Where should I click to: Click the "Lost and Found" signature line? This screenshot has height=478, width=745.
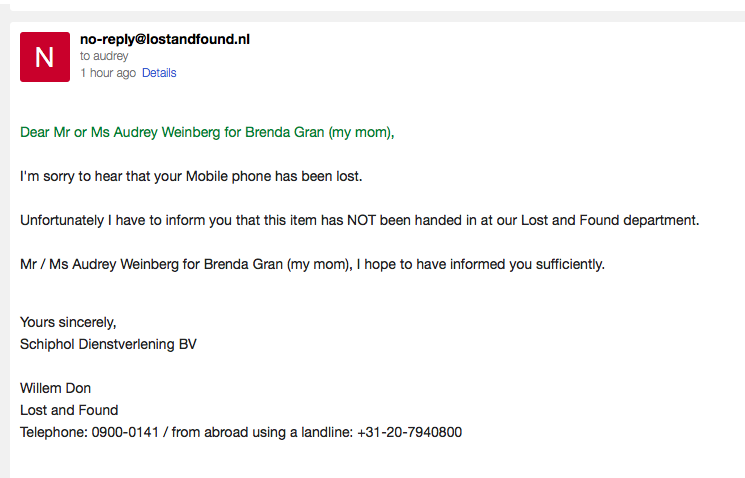pyautogui.click(x=69, y=410)
